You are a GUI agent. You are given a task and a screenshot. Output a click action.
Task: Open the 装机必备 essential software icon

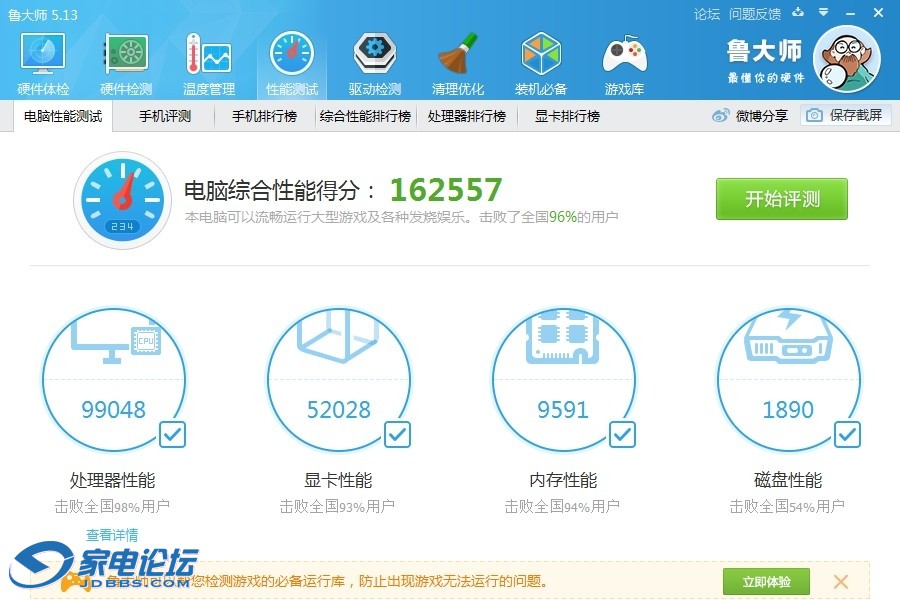(x=541, y=62)
